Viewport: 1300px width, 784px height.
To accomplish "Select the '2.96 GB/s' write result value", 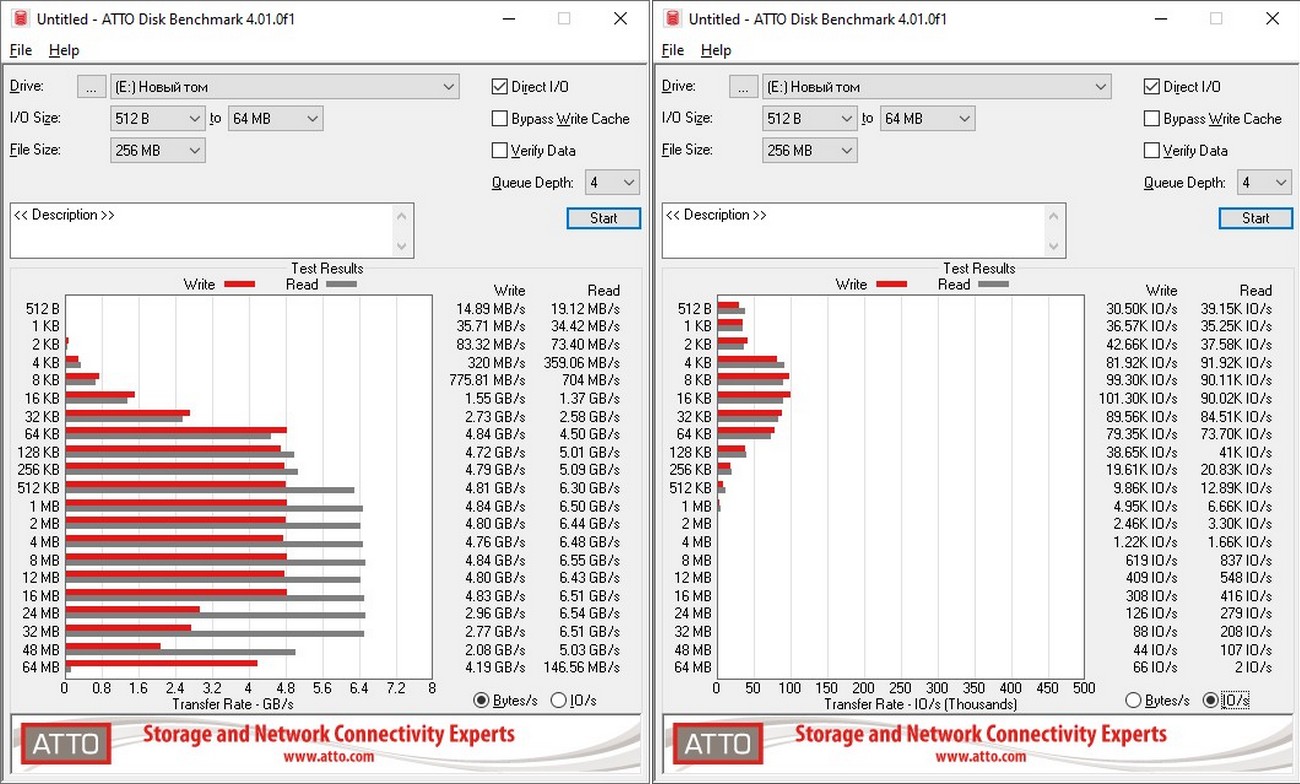I will tap(495, 613).
